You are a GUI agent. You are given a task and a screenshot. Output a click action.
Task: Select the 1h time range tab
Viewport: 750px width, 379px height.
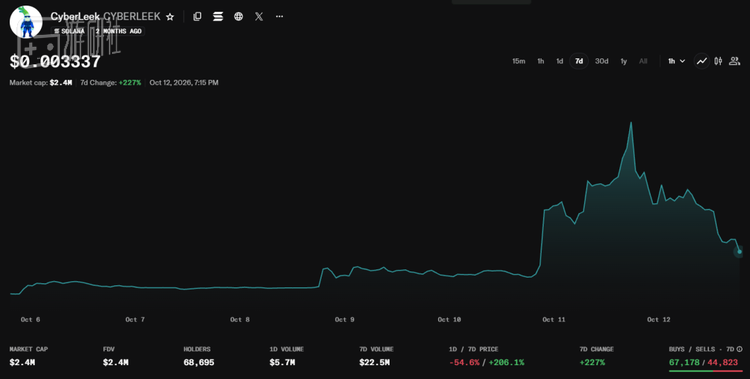tap(540, 61)
